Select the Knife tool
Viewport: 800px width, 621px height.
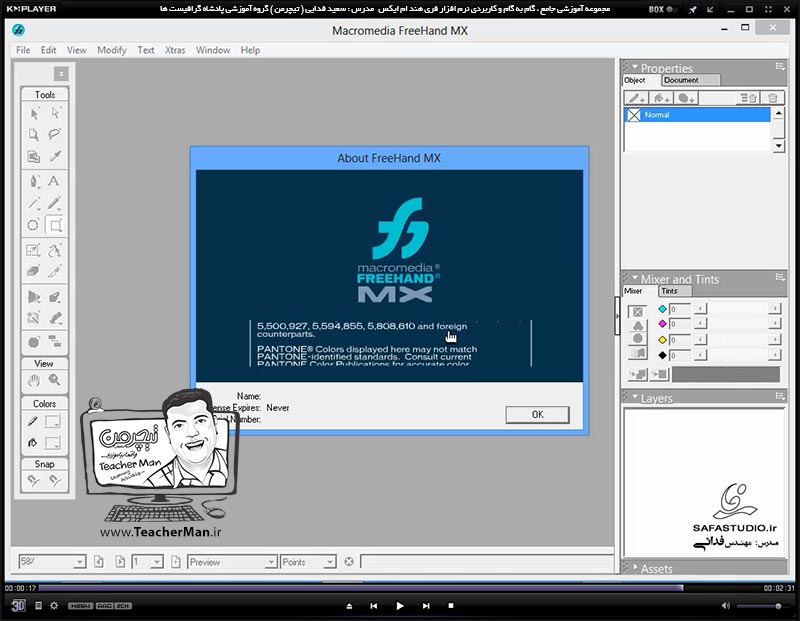[x=55, y=271]
